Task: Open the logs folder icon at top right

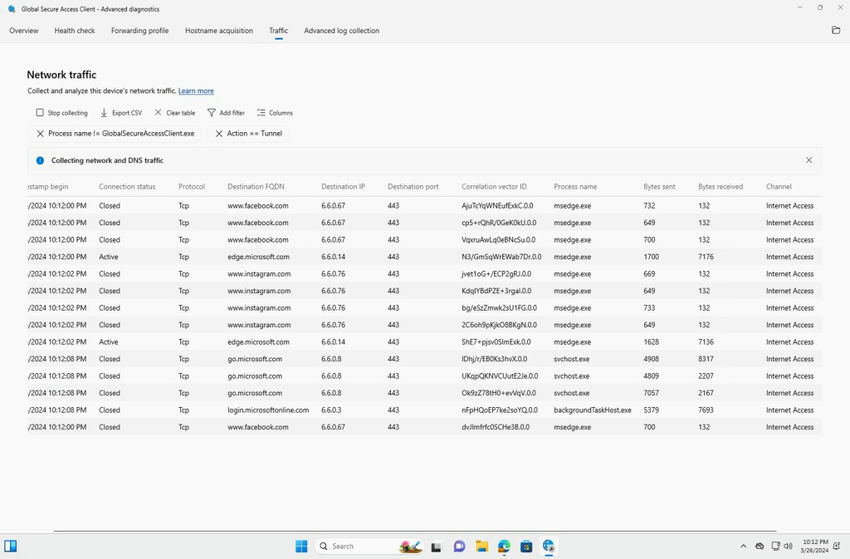Action: pos(836,30)
